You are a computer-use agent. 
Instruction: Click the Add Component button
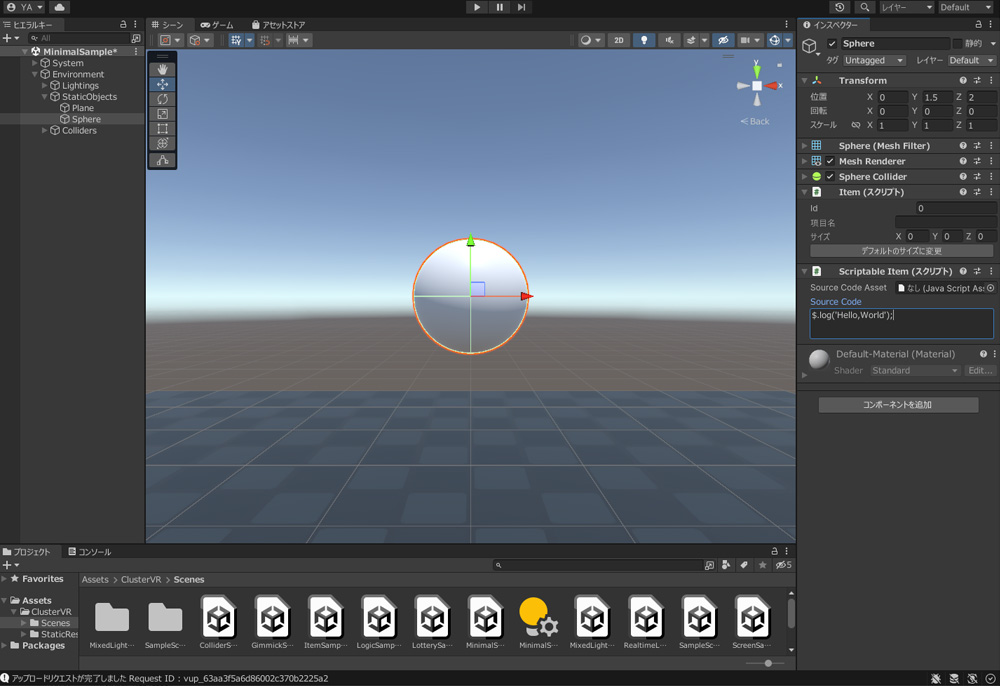898,405
